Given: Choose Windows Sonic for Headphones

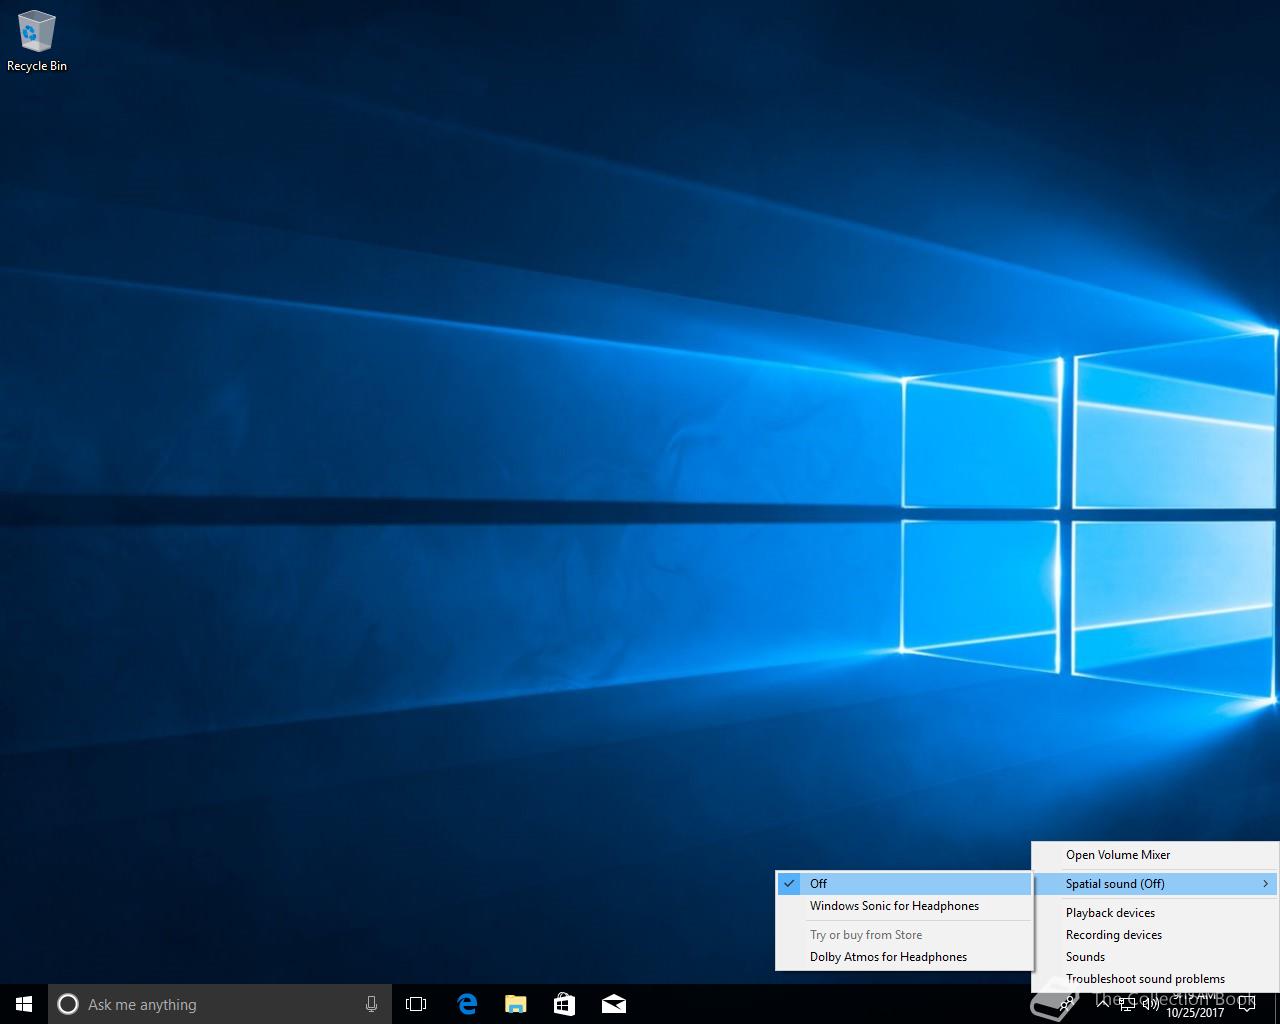Looking at the screenshot, I should pyautogui.click(x=904, y=906).
